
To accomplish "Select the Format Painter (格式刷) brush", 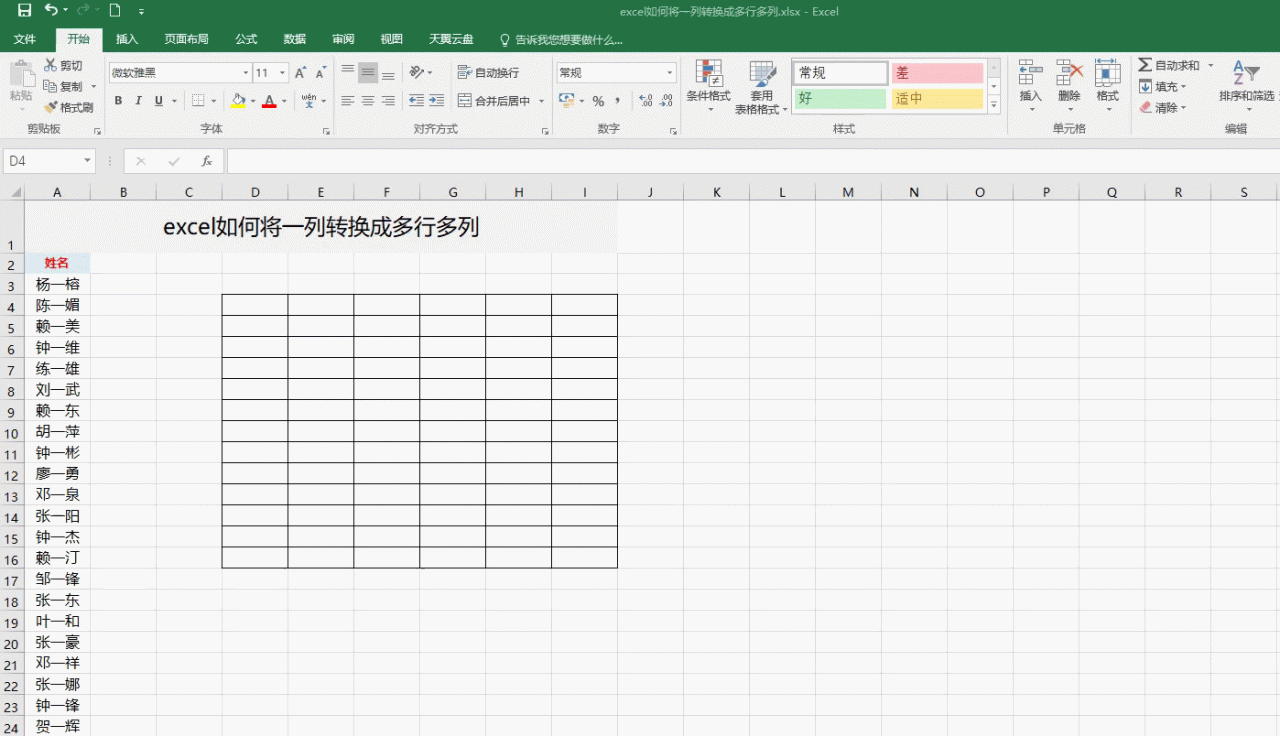I will click(x=50, y=107).
